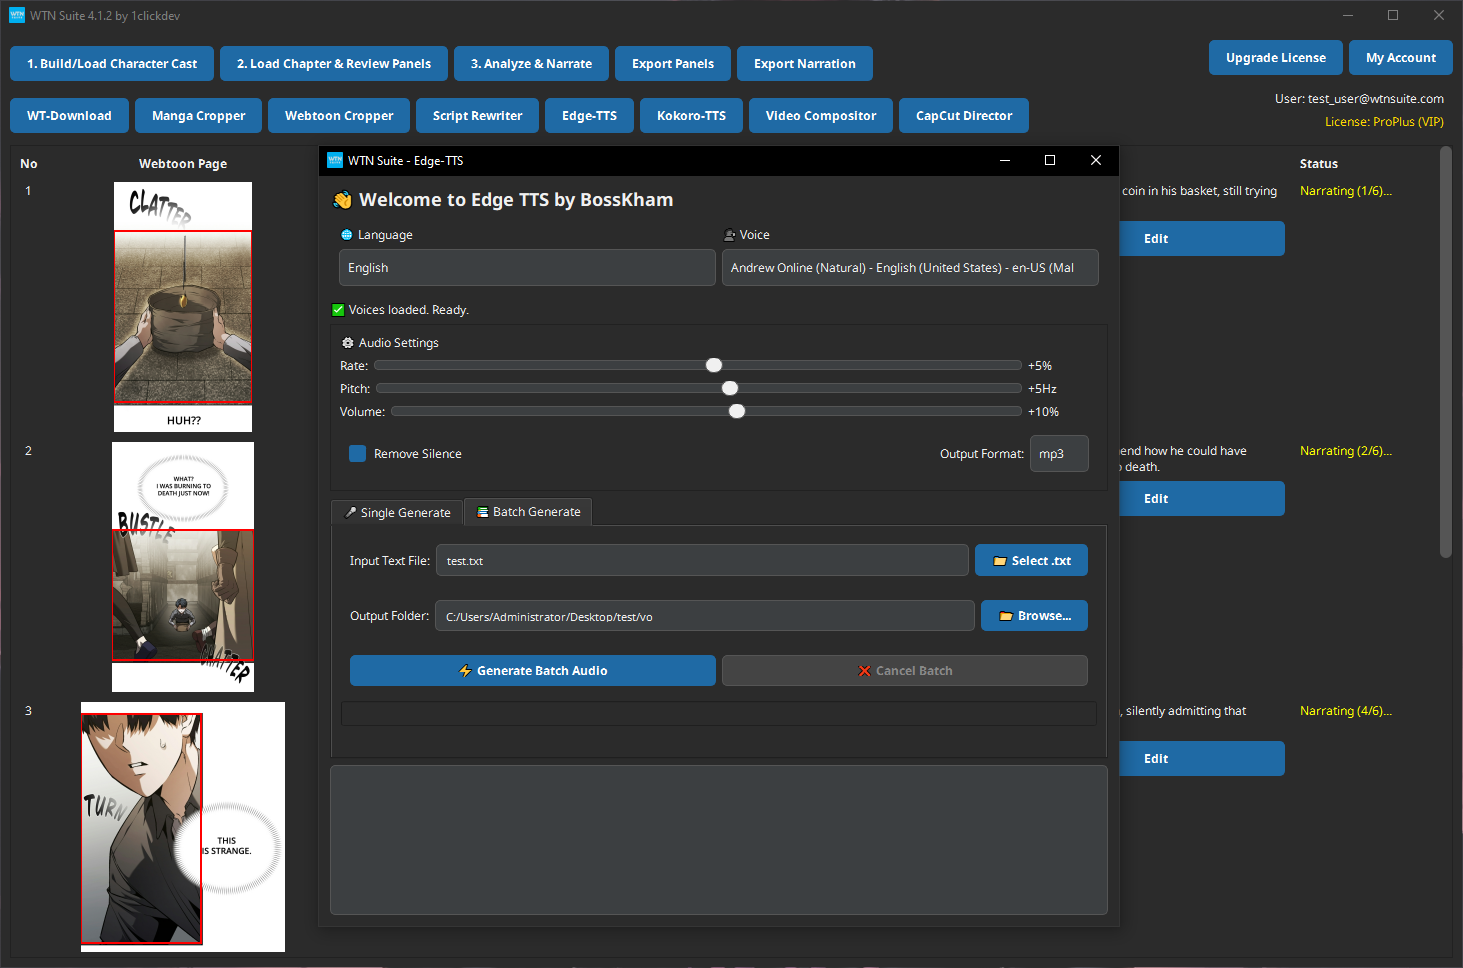Open the mp3 Output Format selector

tap(1059, 453)
